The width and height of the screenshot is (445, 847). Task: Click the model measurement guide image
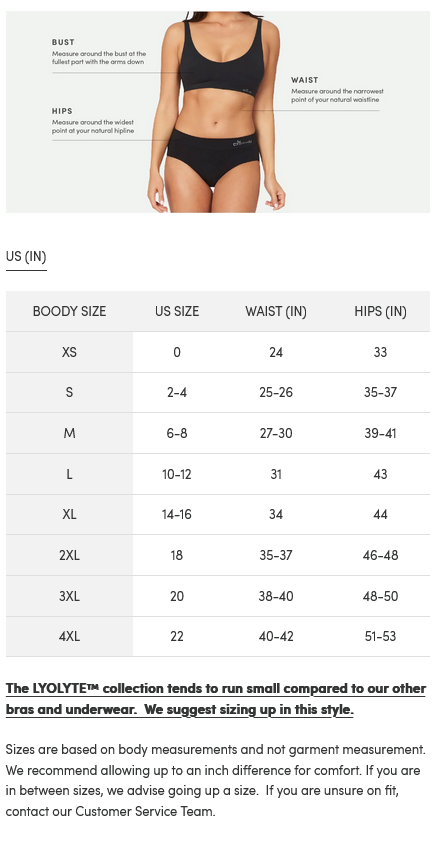click(218, 112)
